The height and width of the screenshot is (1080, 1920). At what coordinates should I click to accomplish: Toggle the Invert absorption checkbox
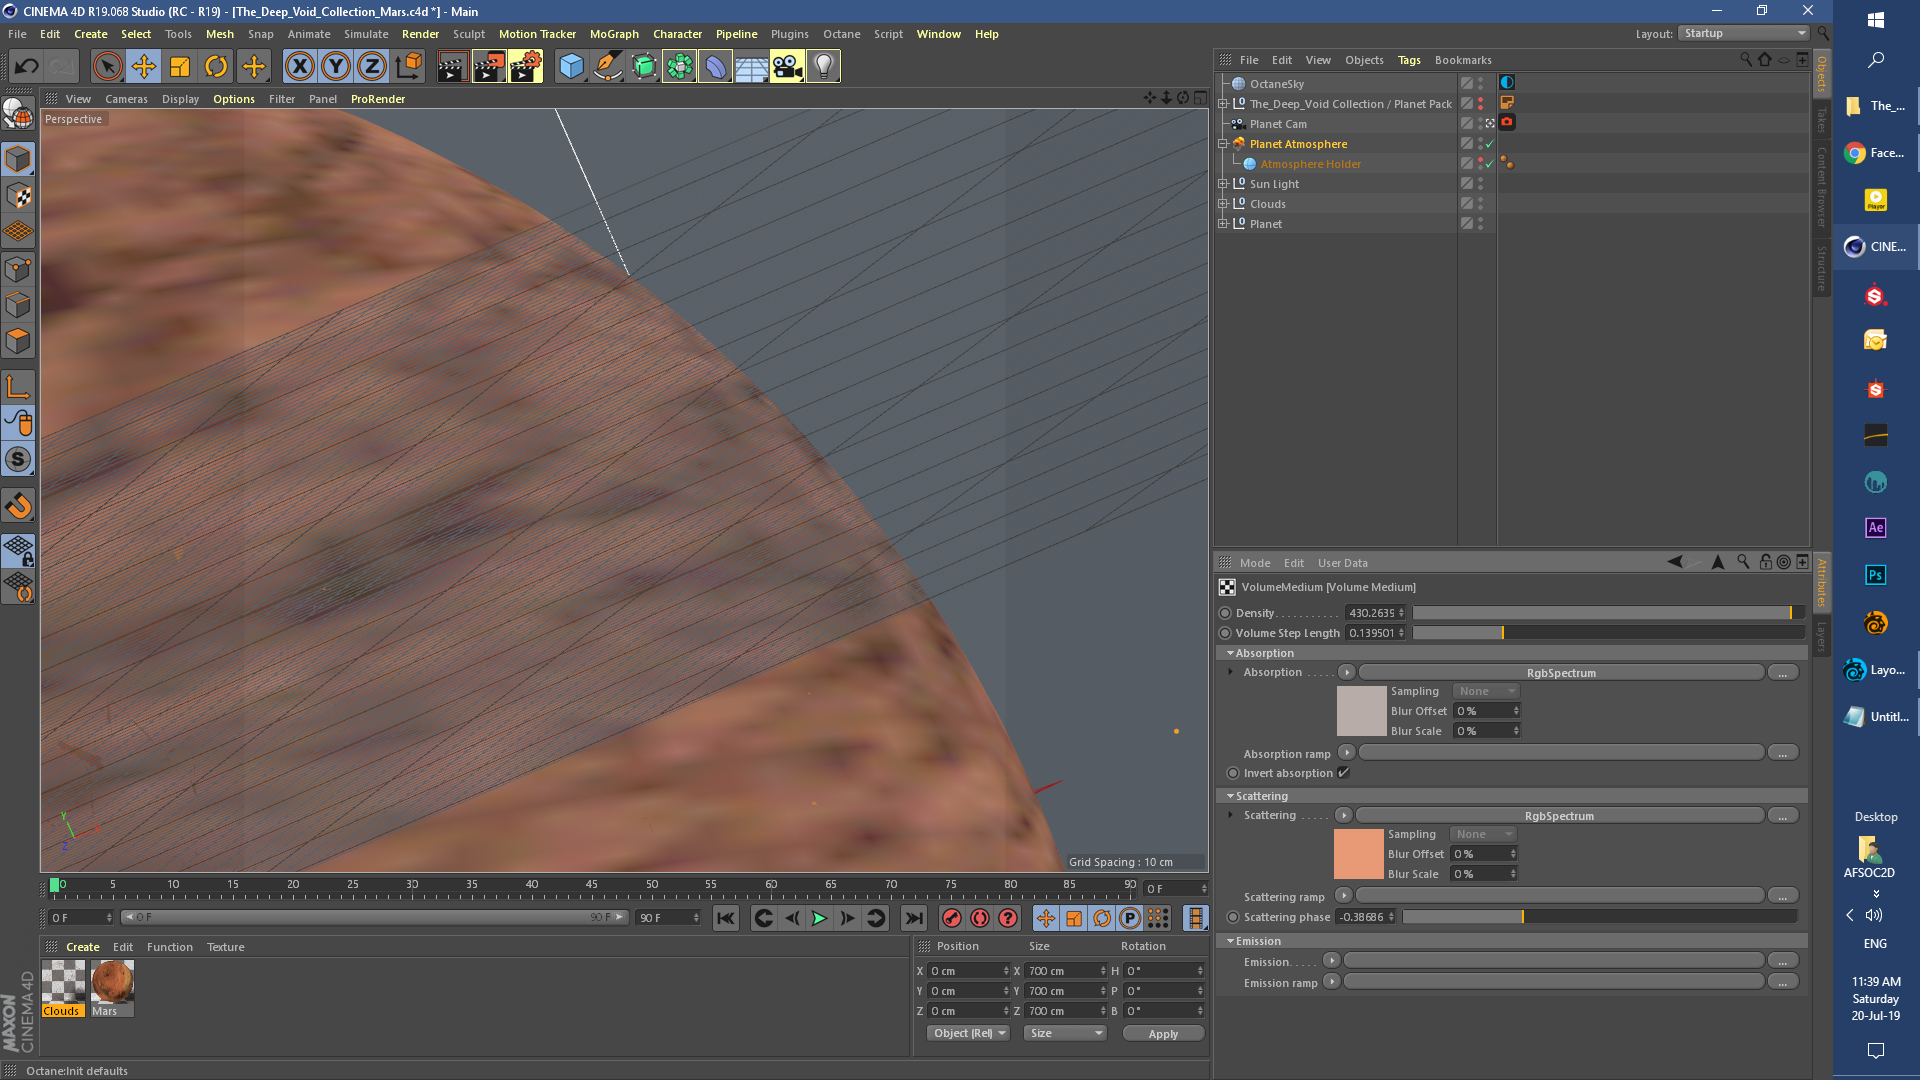(x=1344, y=773)
